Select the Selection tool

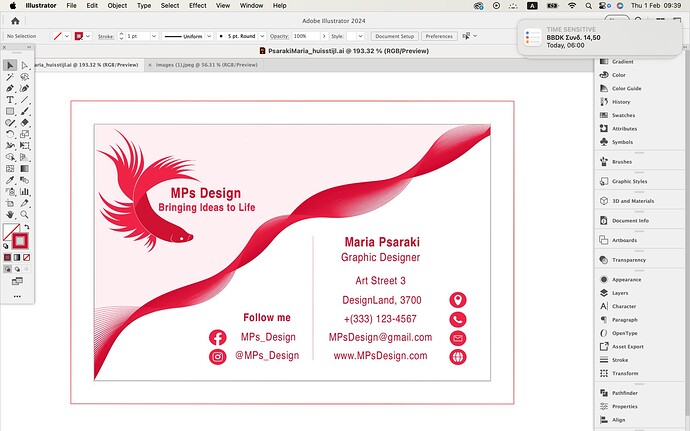[10, 66]
